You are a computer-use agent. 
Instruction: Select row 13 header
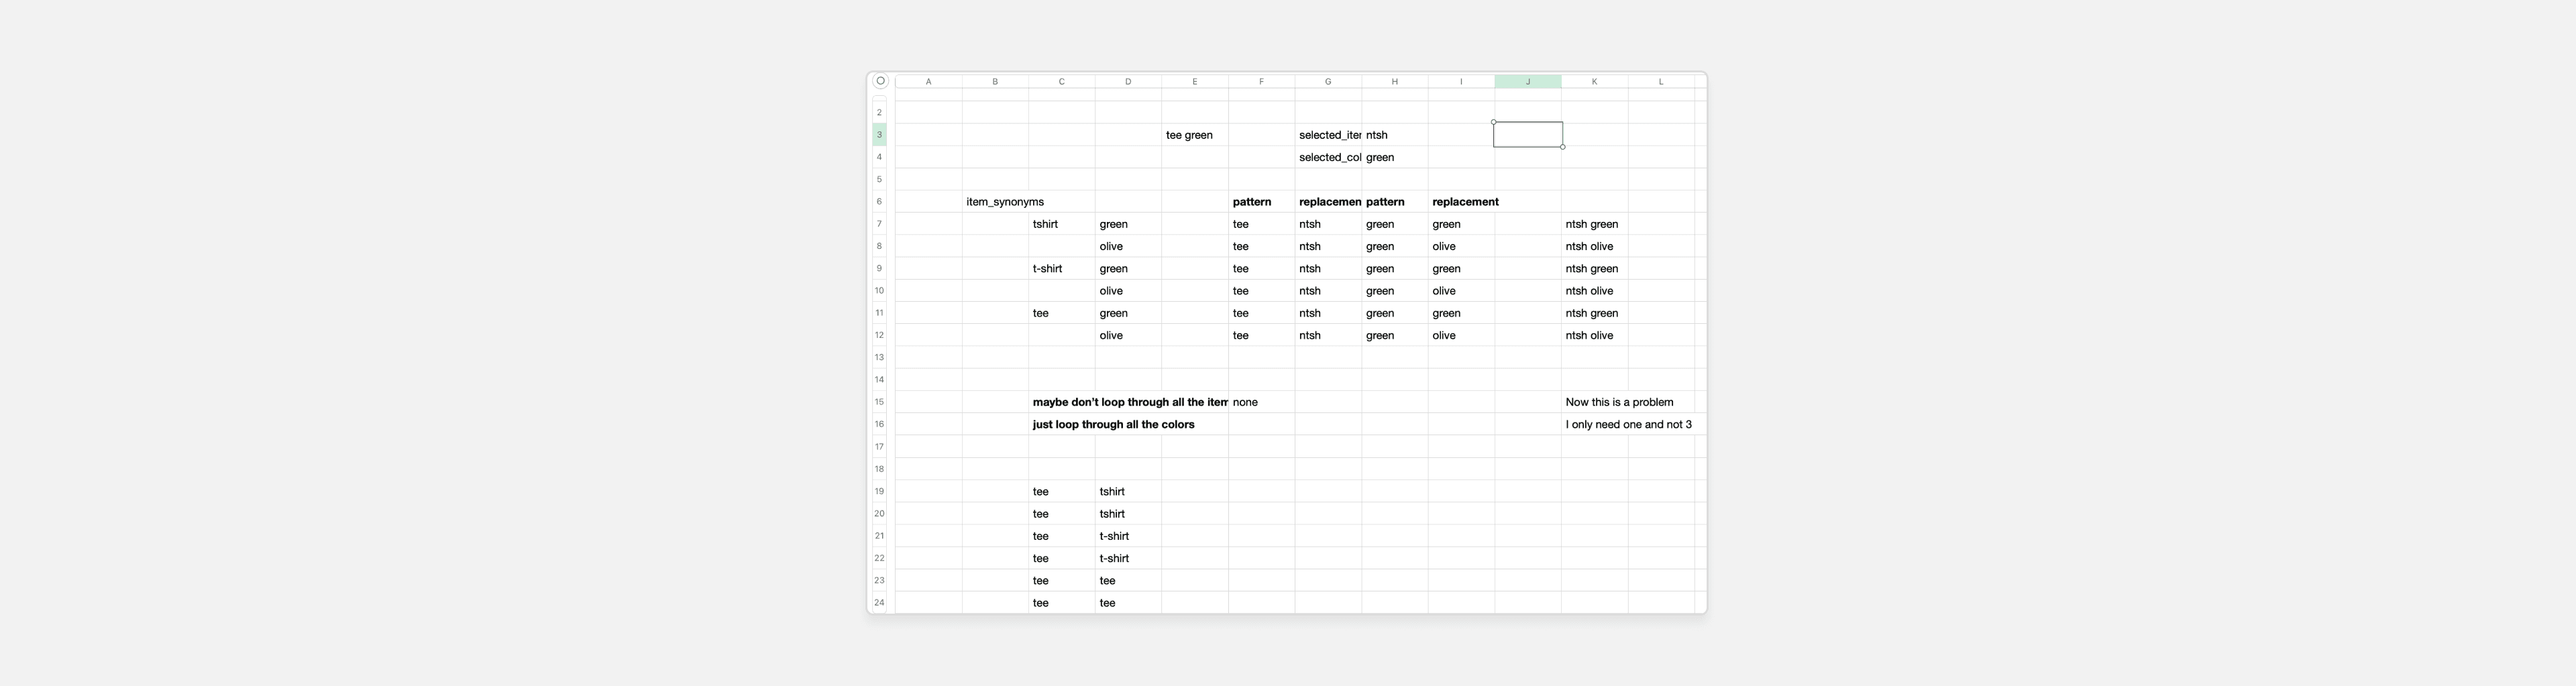880,357
